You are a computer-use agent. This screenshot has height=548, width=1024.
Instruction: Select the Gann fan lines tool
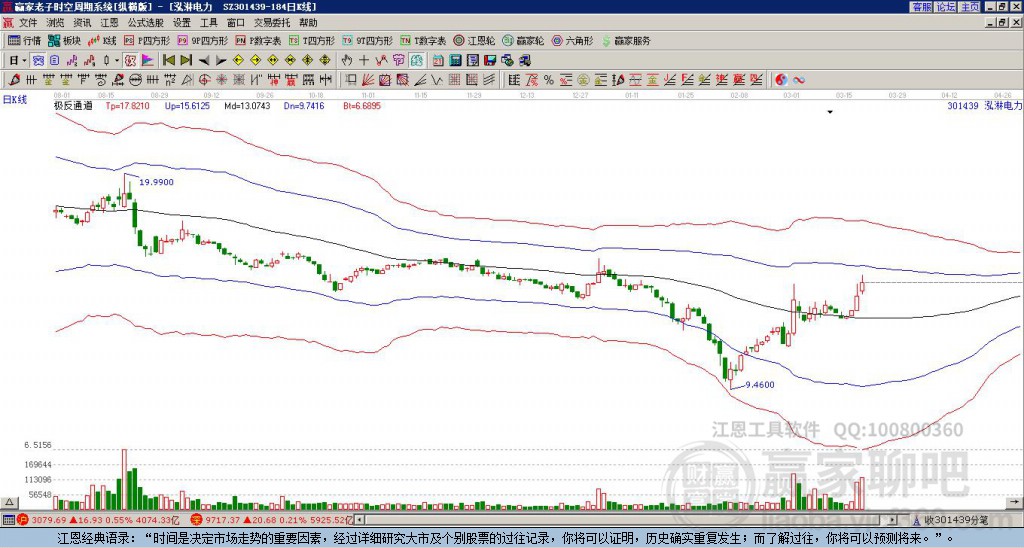pyautogui.click(x=368, y=80)
